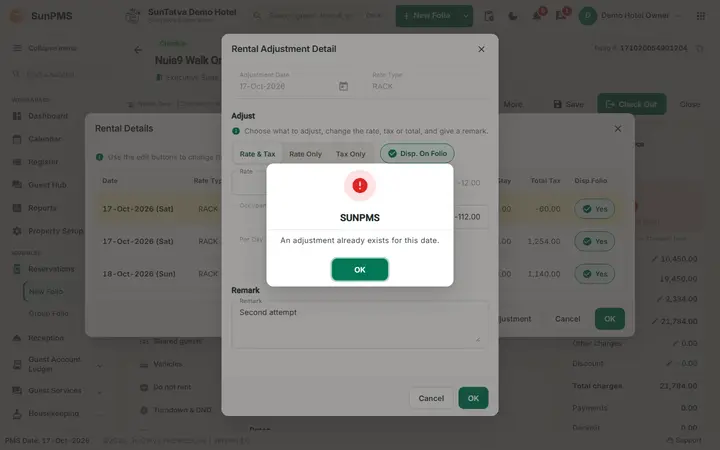The height and width of the screenshot is (450, 720).
Task: Open the Adjustment Date calendar picker
Action: coord(343,86)
